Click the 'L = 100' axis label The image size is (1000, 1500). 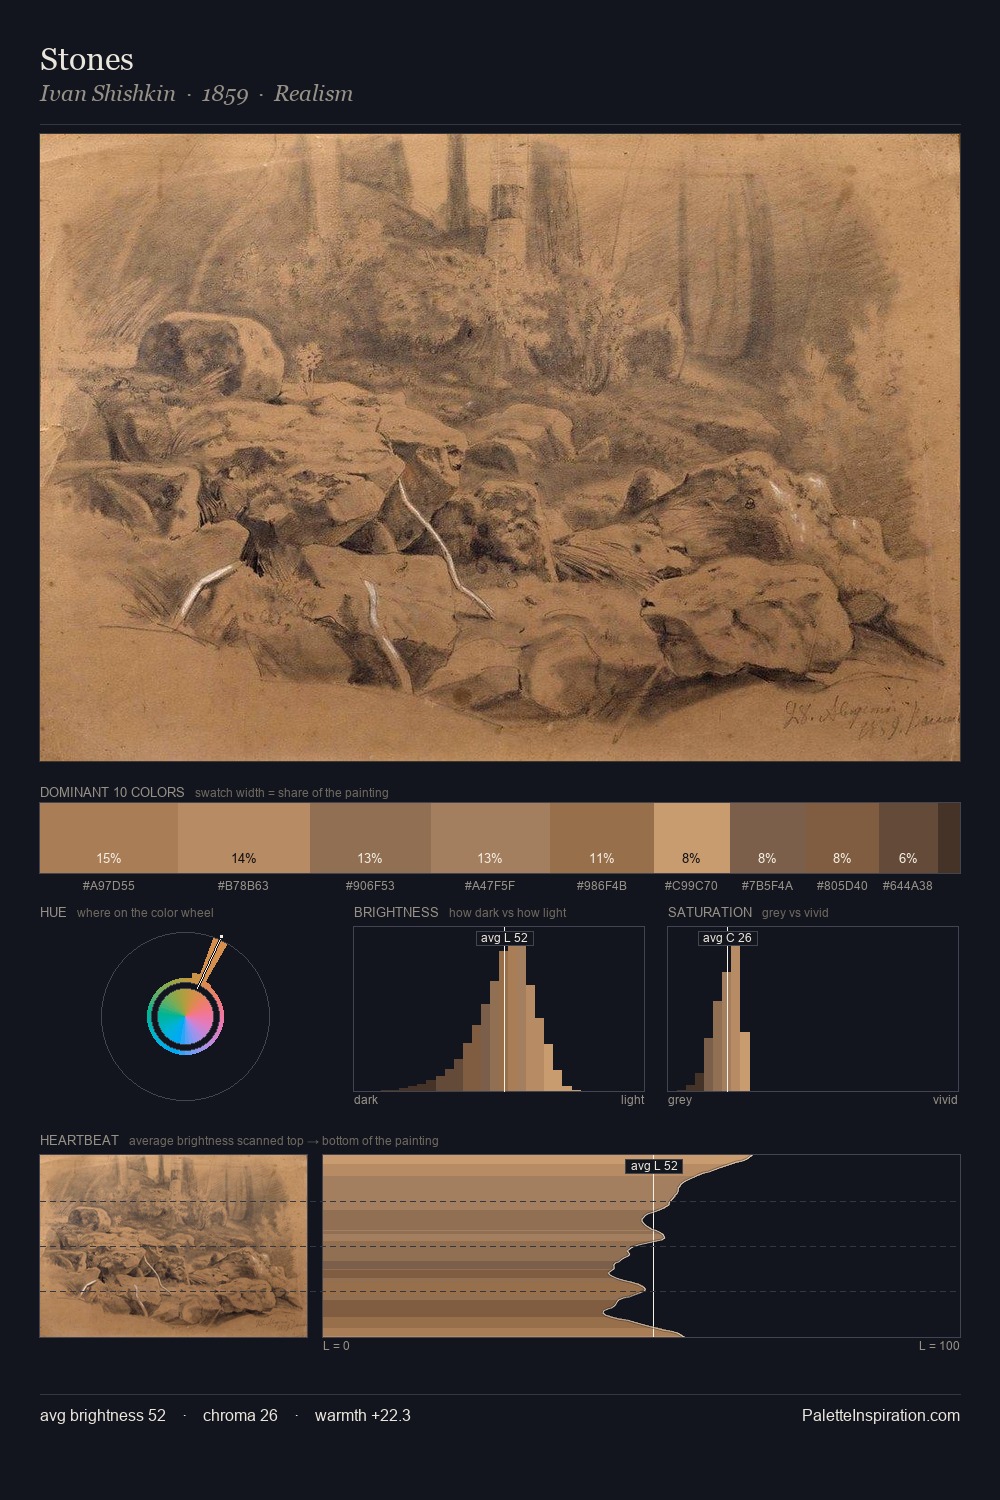click(939, 1346)
